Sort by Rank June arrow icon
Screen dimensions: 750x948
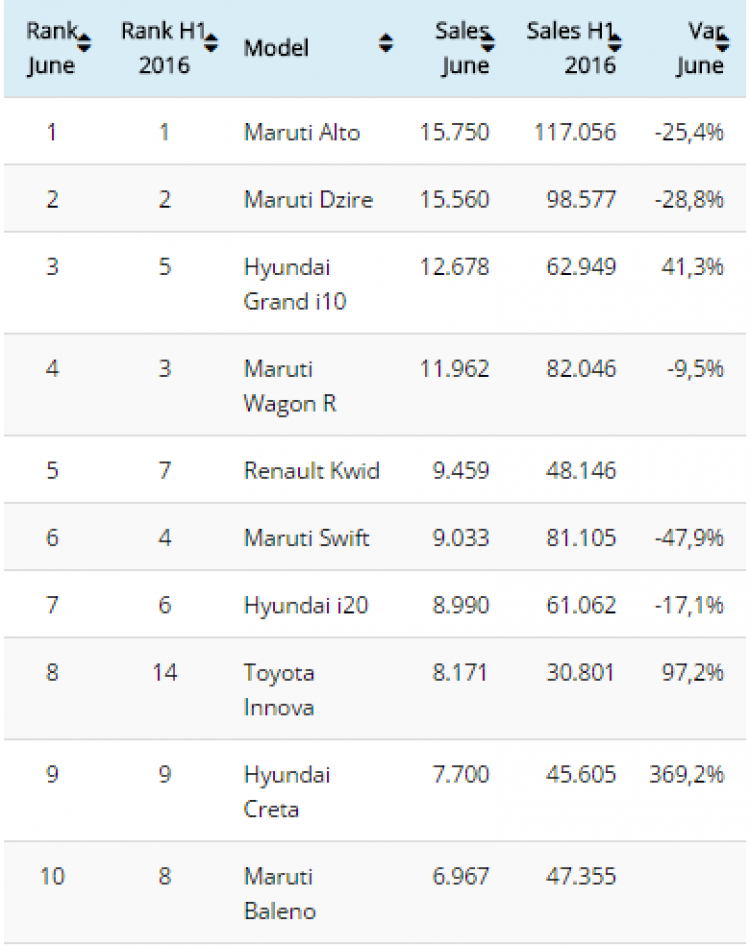click(84, 43)
